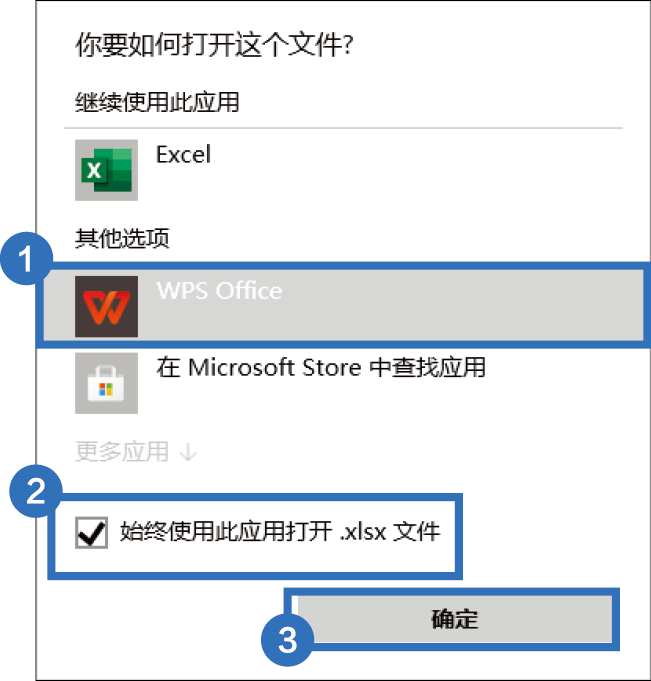The width and height of the screenshot is (651, 681).
Task: Confirm with the 确定 button
Action: coord(454,619)
